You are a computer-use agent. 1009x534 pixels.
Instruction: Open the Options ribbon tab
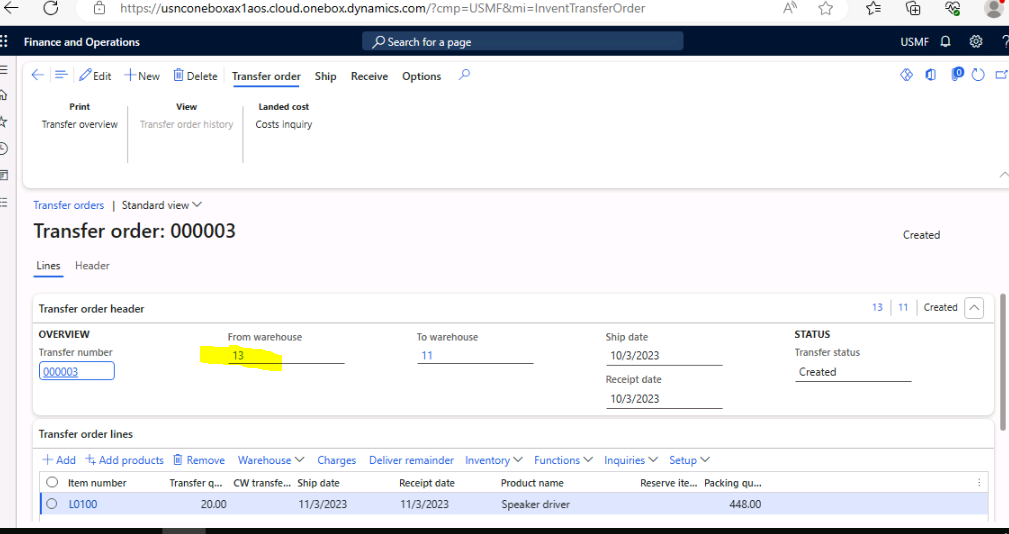point(421,76)
